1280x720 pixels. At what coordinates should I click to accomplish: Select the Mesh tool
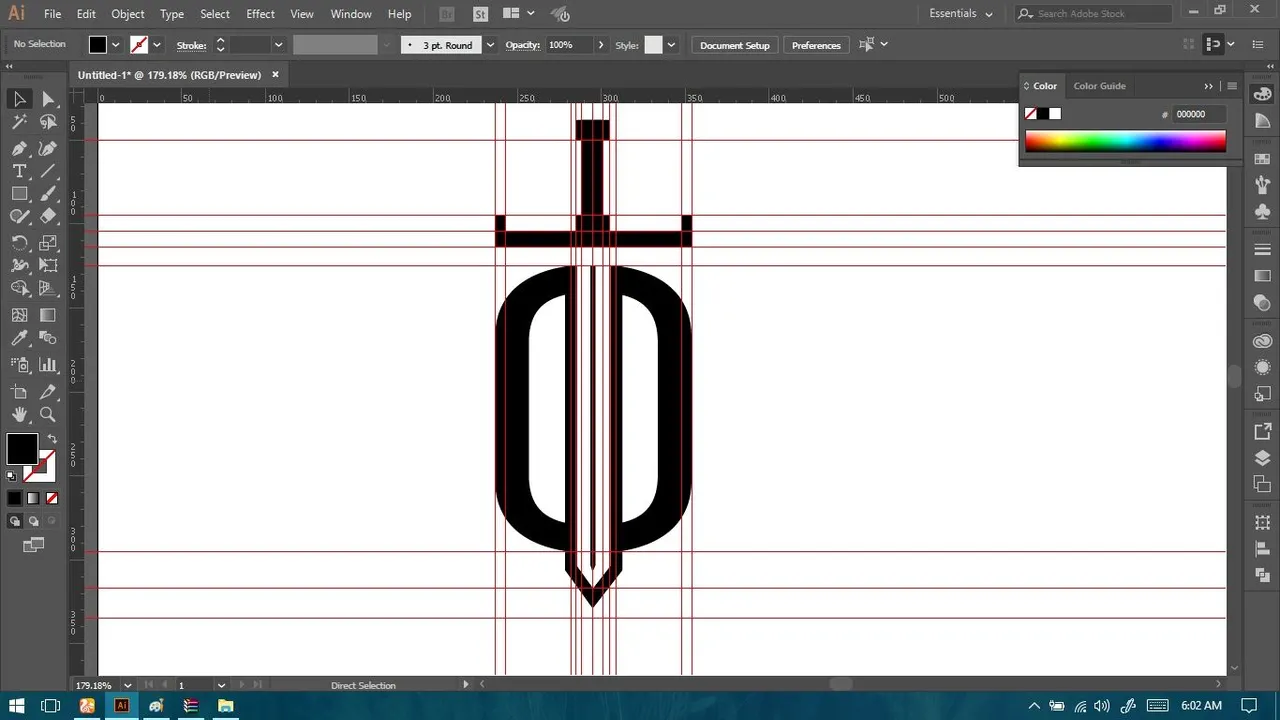[x=19, y=315]
